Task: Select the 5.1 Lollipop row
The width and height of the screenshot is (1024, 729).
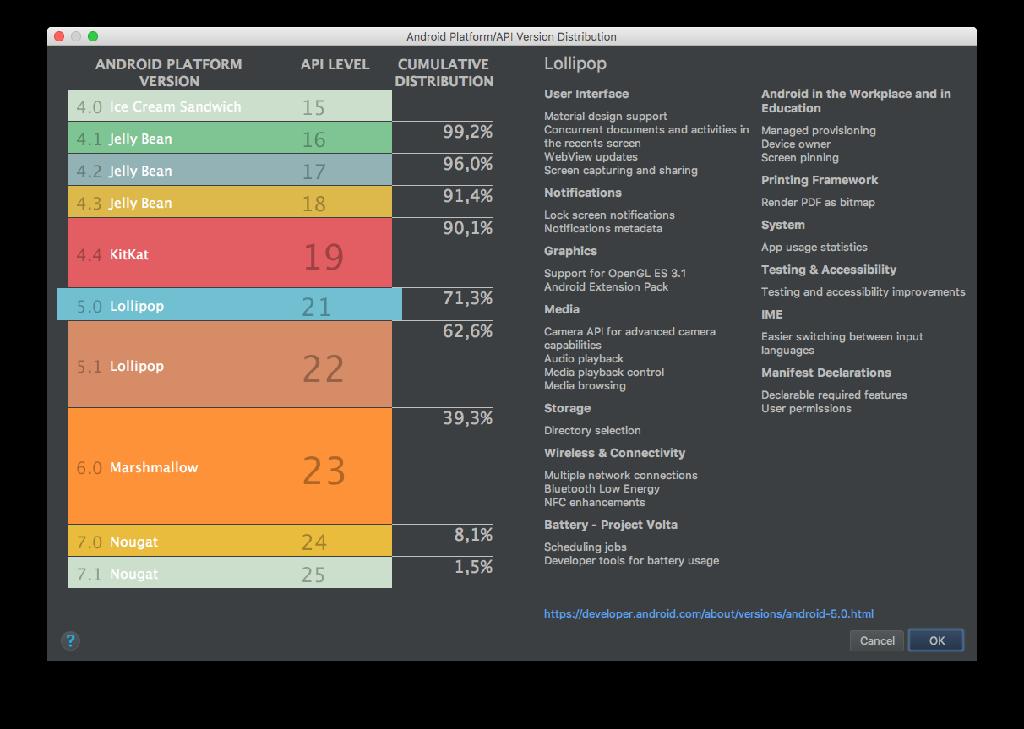Action: (230, 364)
